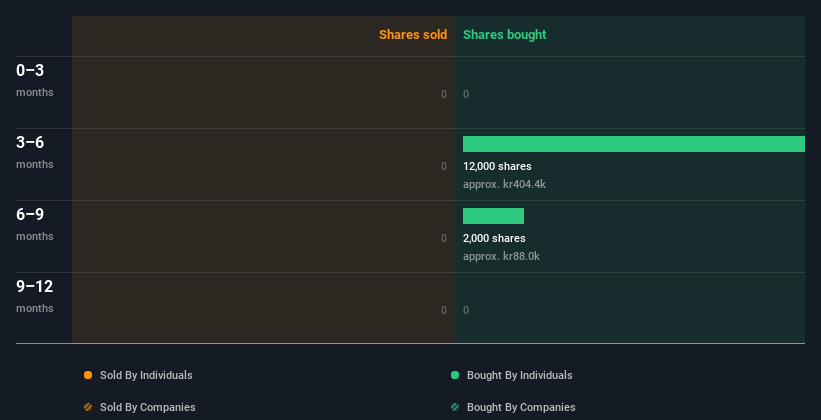Toggle the Bought By Companies legend label

[x=521, y=407]
